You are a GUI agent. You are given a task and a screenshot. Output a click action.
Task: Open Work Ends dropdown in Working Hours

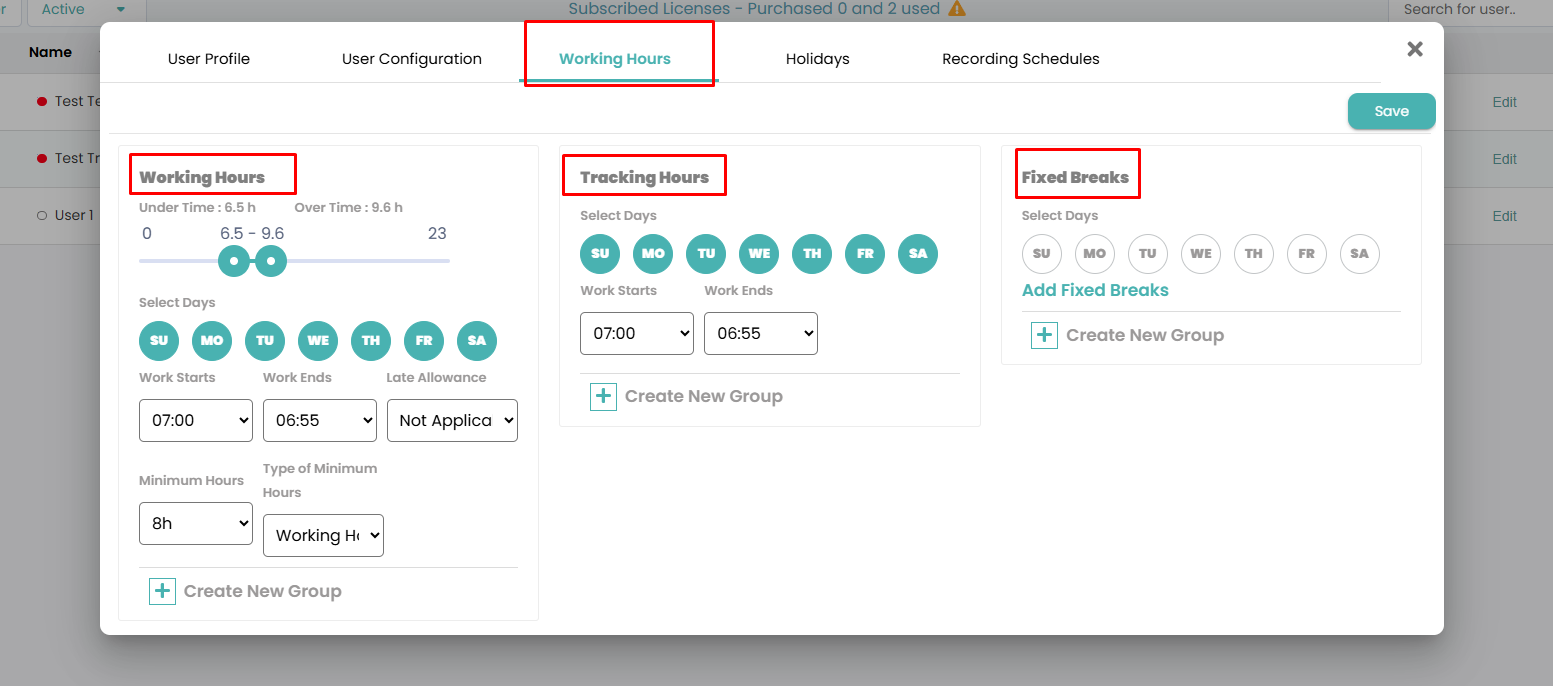(320, 420)
